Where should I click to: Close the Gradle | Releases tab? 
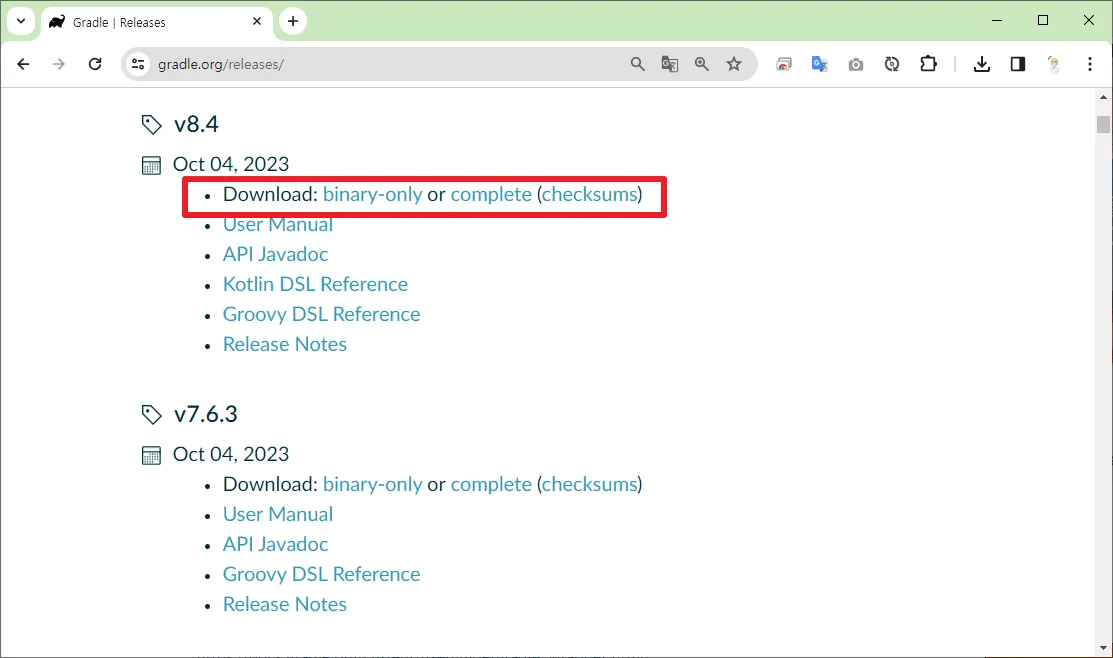(257, 21)
